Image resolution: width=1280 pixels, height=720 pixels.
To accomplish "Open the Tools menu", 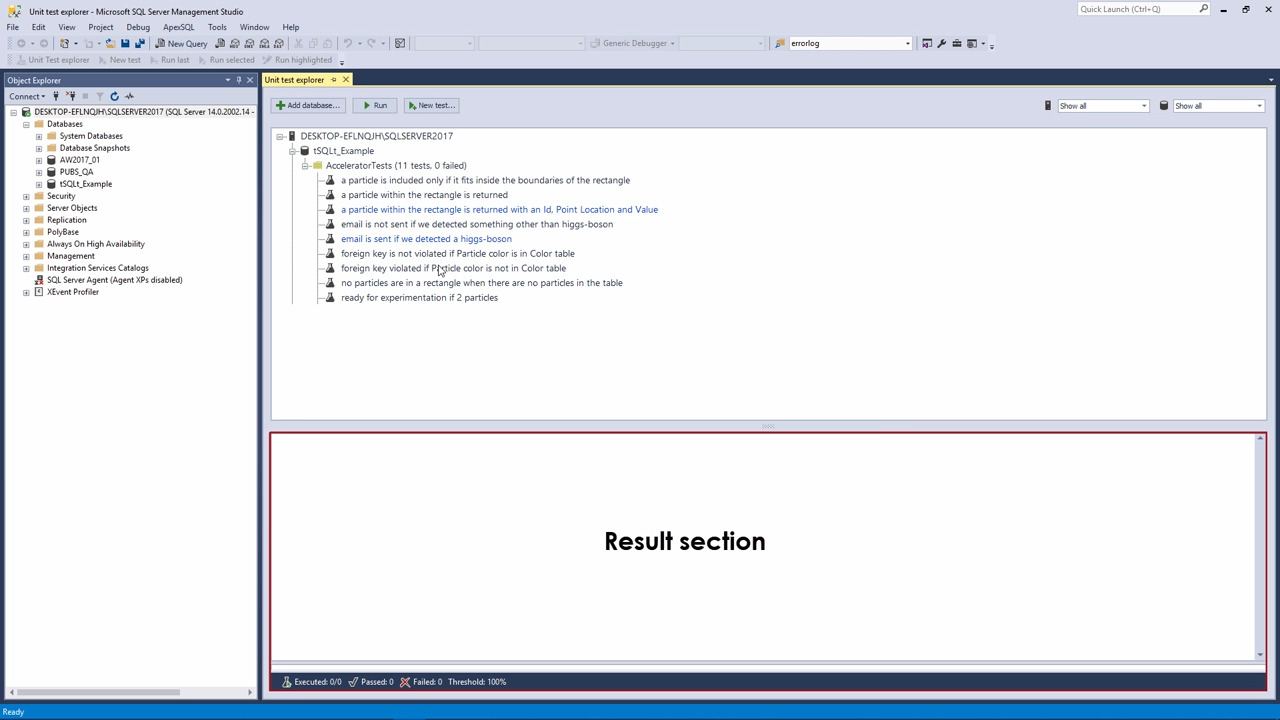I will [217, 27].
